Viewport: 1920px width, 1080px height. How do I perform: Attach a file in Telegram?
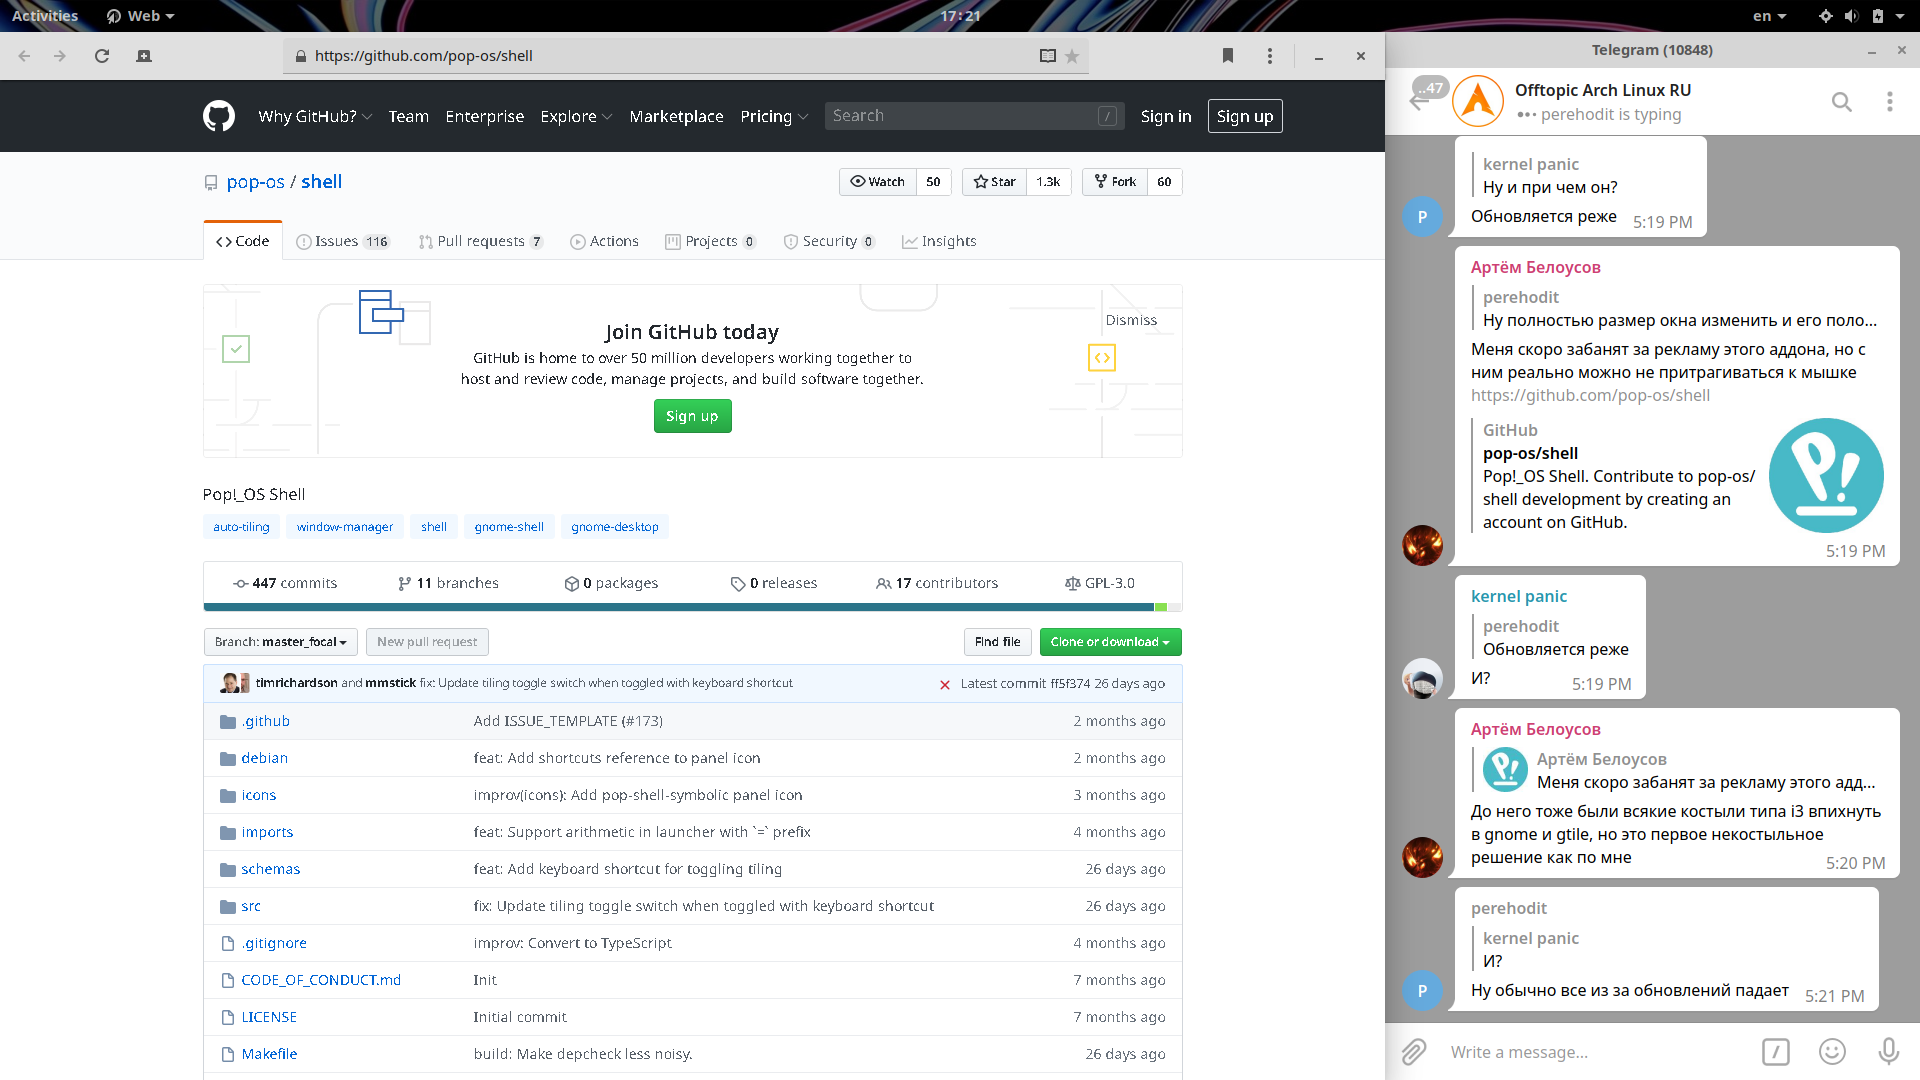pyautogui.click(x=1413, y=1052)
